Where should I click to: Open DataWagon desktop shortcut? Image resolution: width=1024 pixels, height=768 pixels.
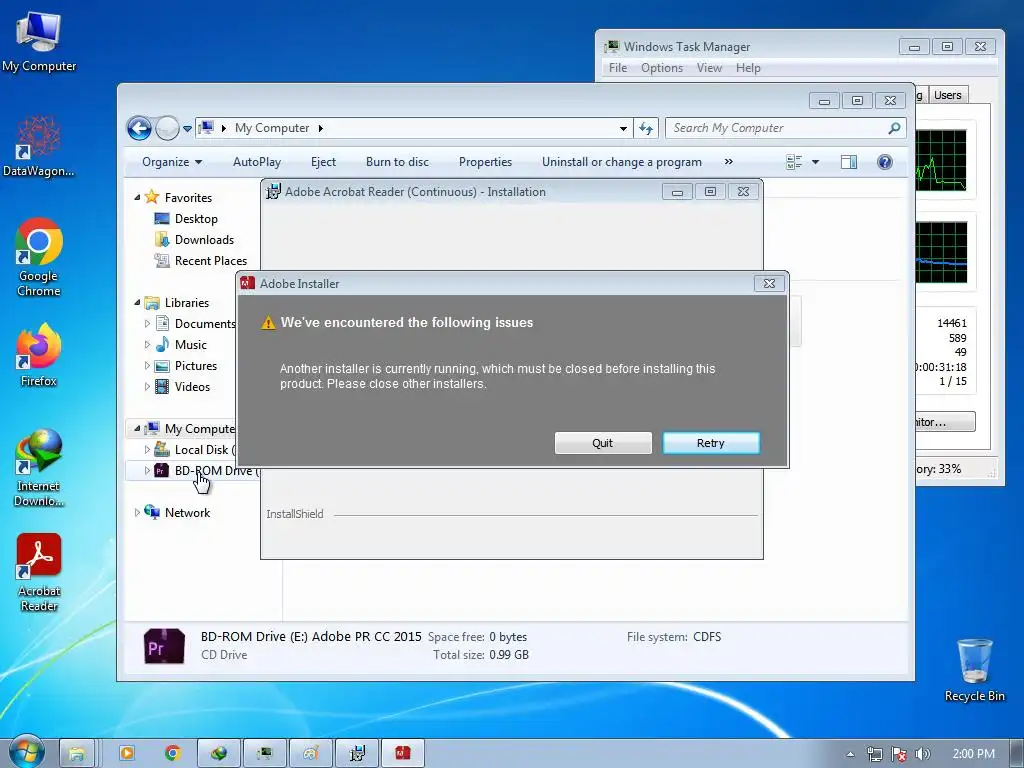pos(39,146)
